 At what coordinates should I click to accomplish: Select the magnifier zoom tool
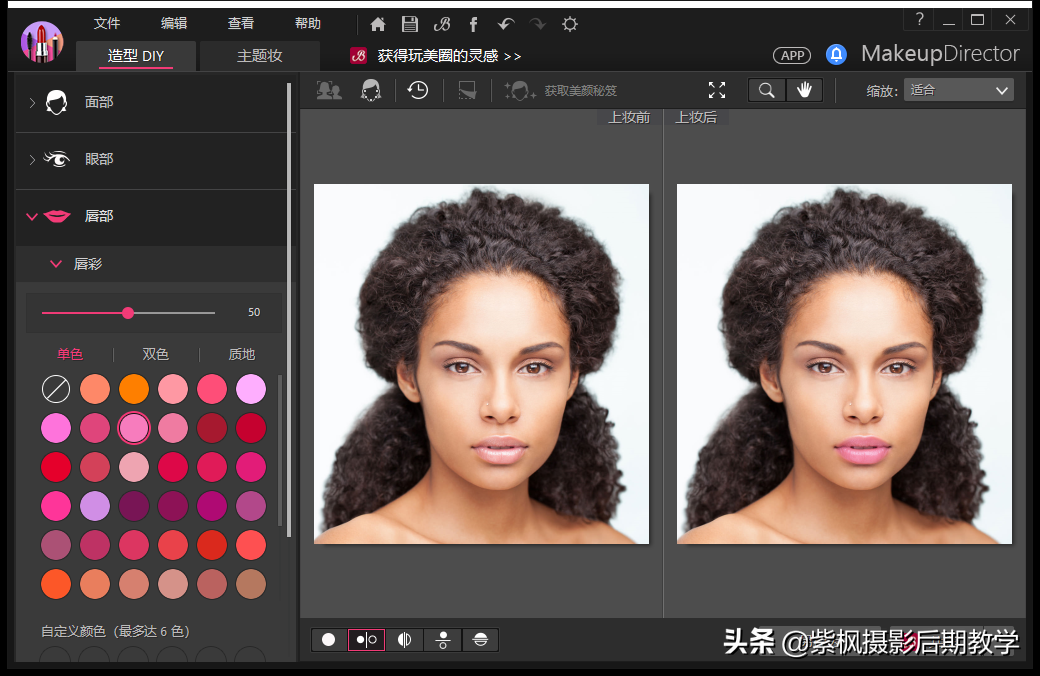click(x=767, y=90)
